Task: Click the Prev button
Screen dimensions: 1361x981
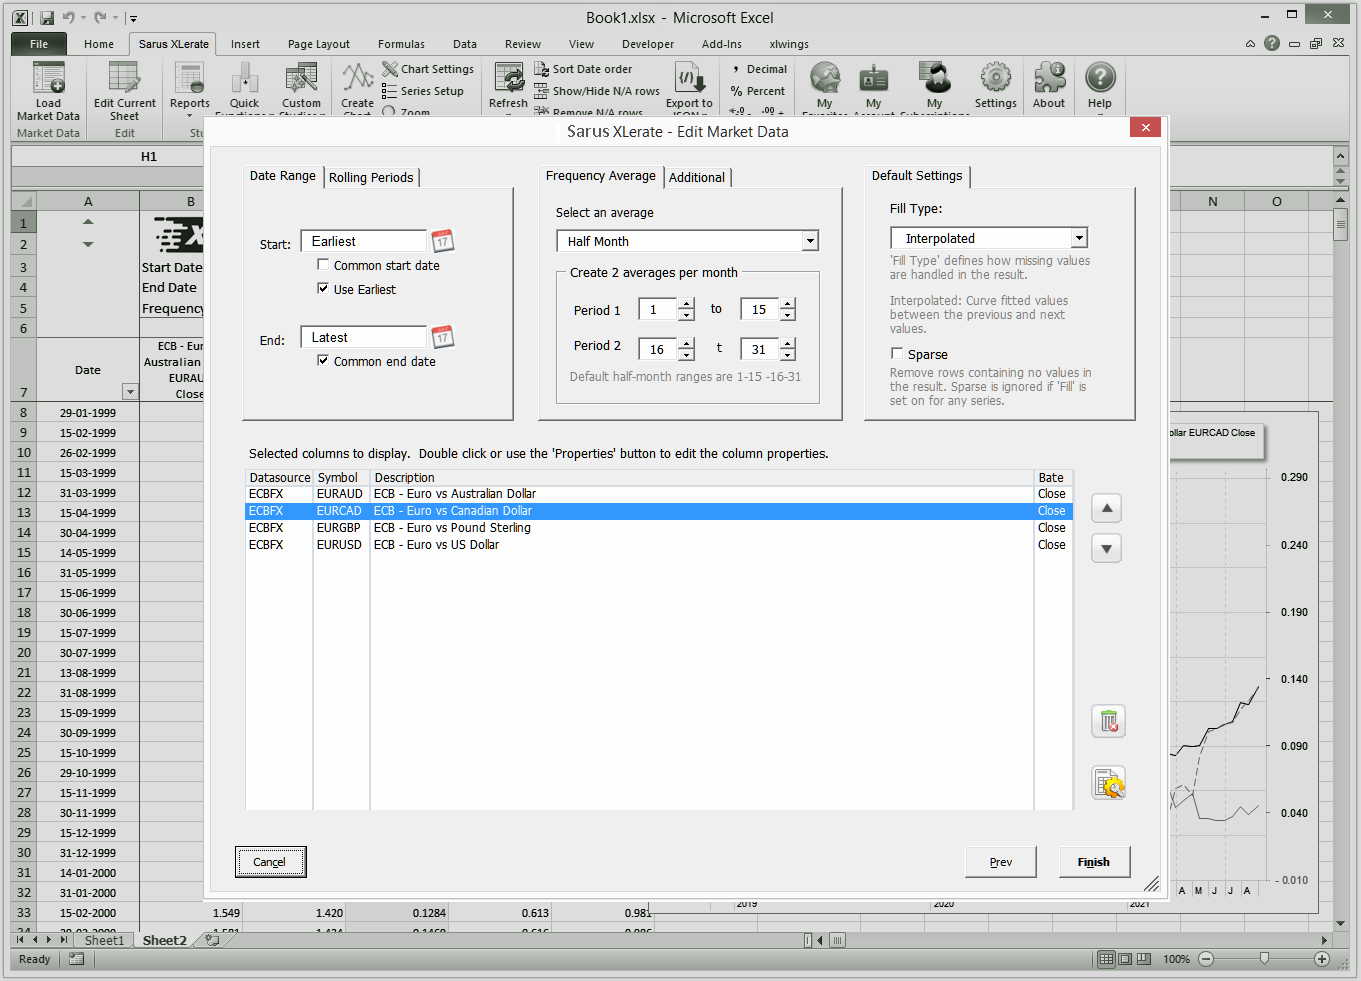Action: [x=1000, y=862]
